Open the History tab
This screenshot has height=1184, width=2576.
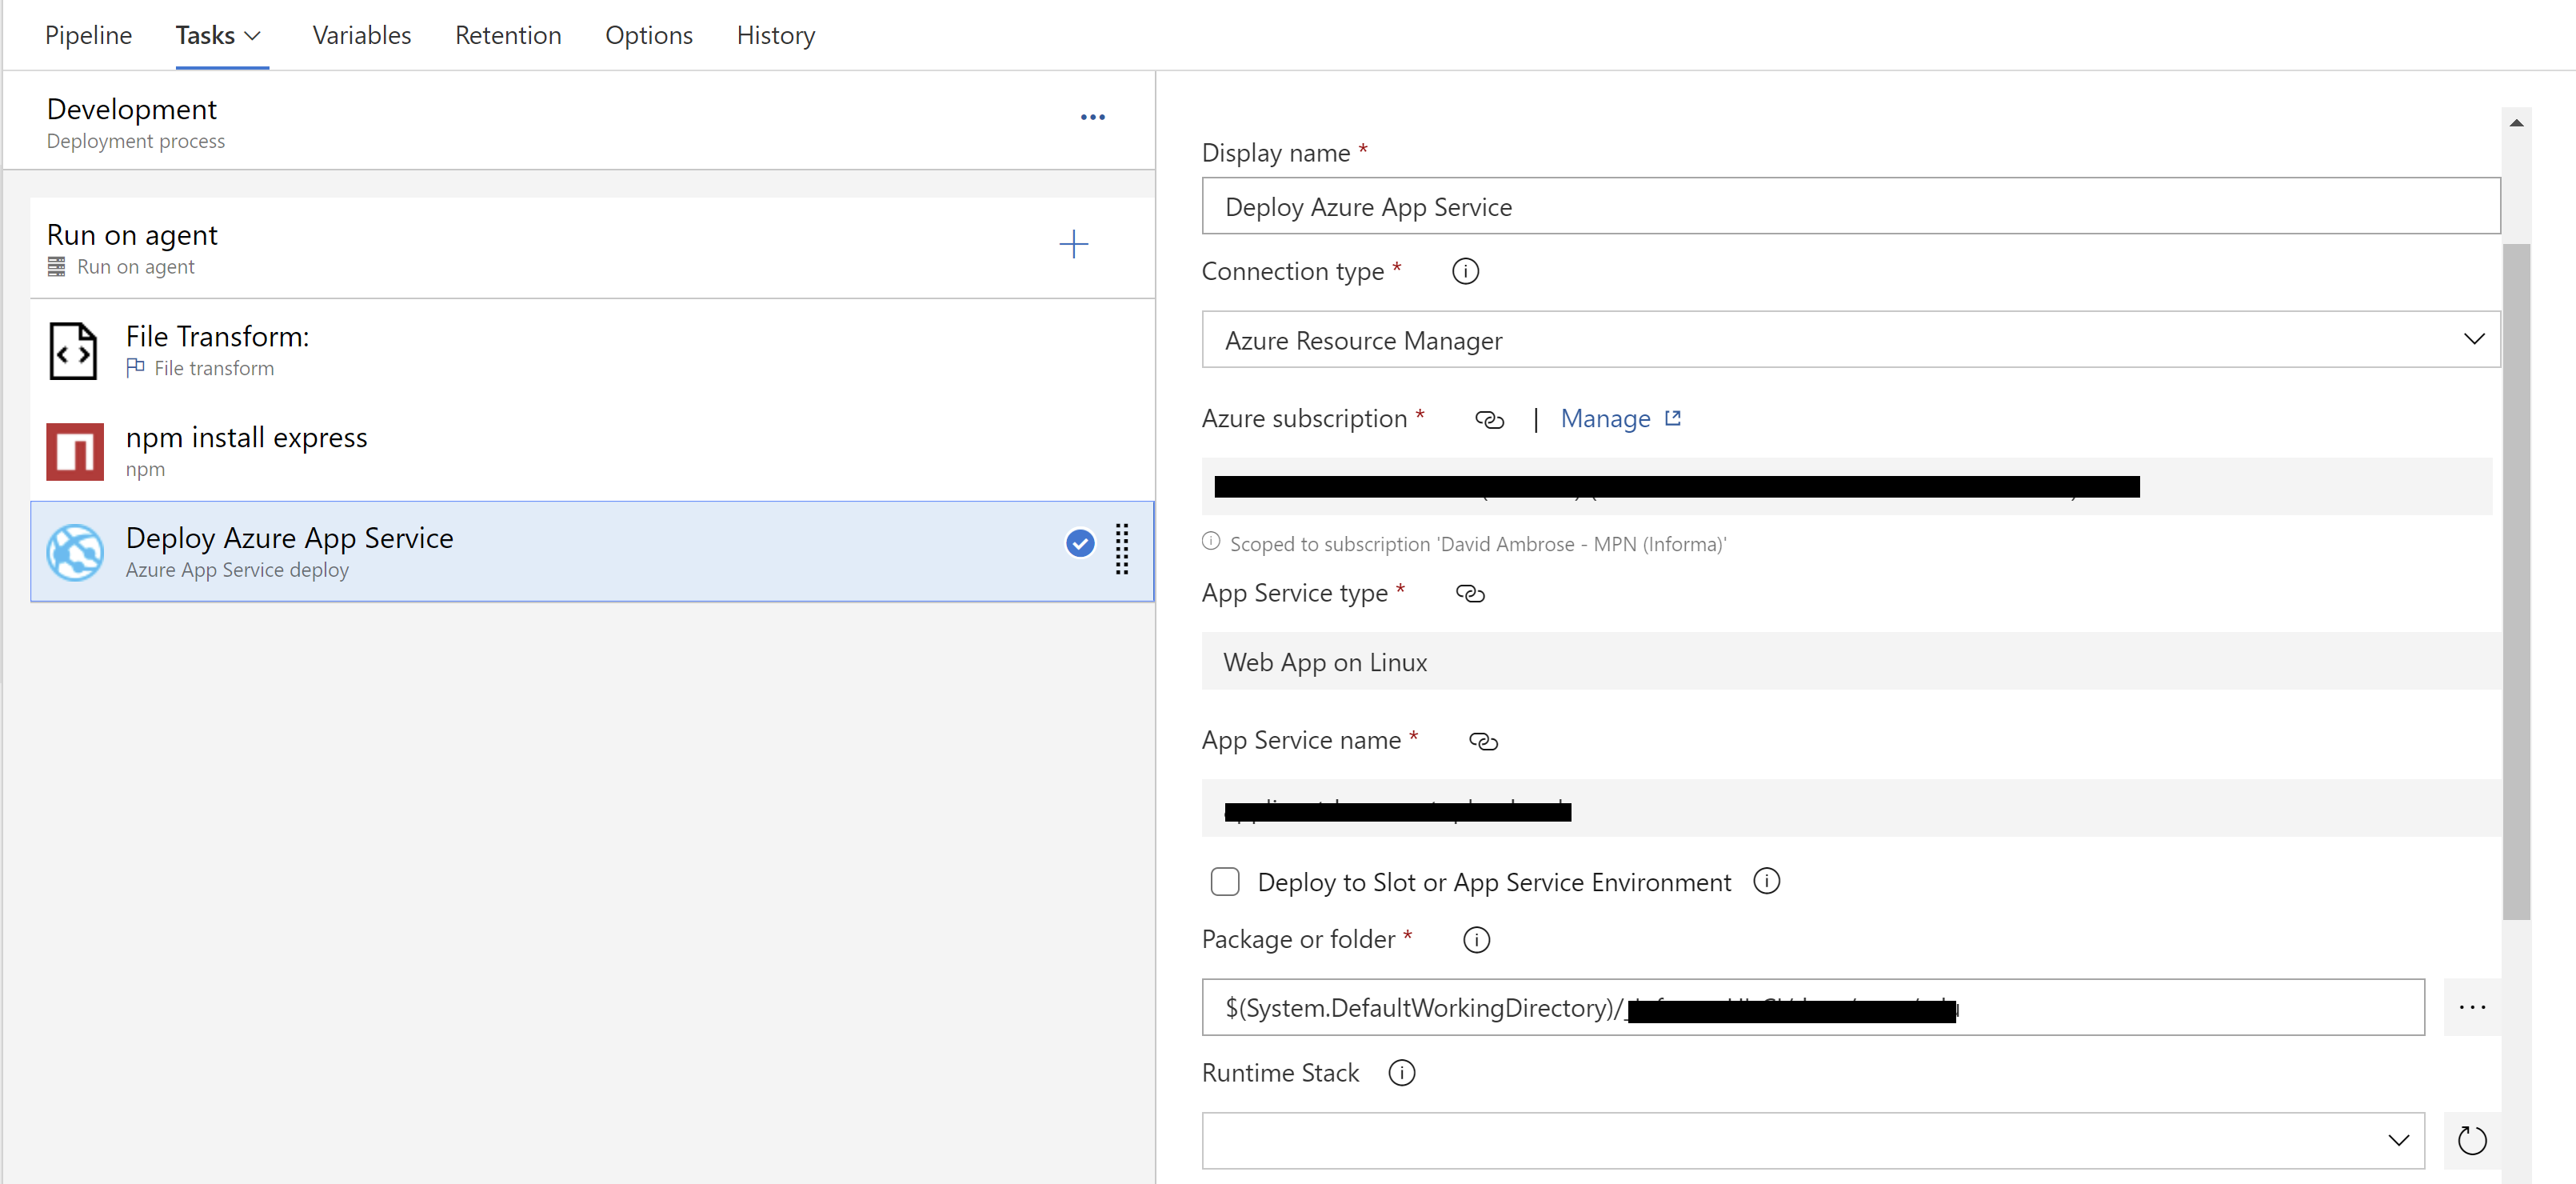click(x=775, y=34)
